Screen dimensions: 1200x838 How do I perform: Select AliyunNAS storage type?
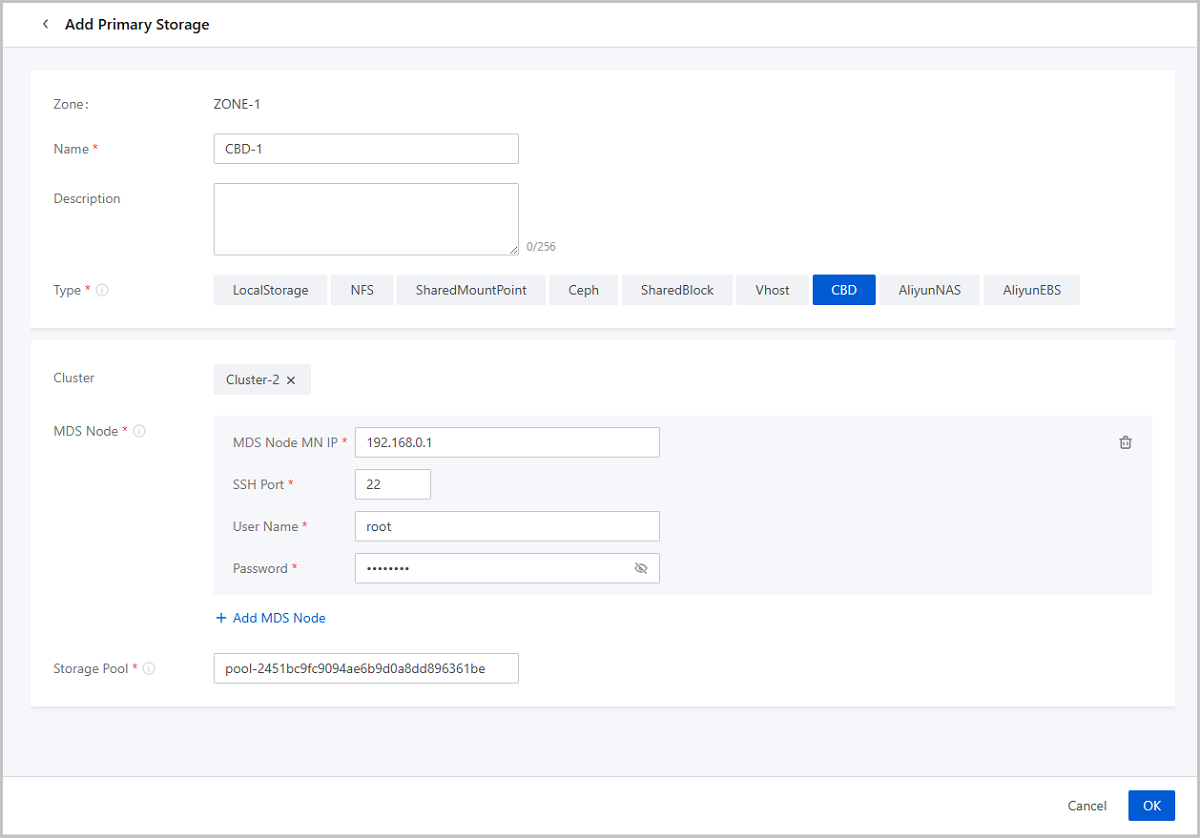[929, 290]
